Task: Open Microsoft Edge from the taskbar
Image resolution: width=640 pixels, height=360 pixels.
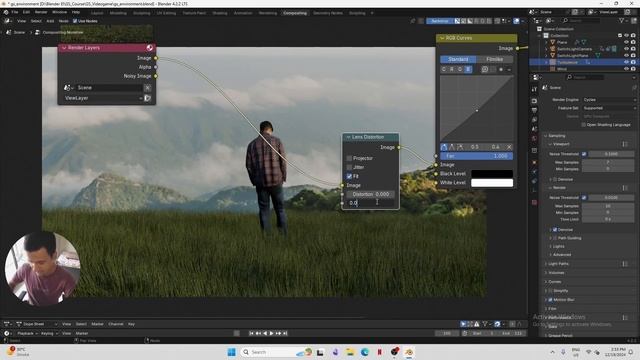Action: tap(365, 352)
